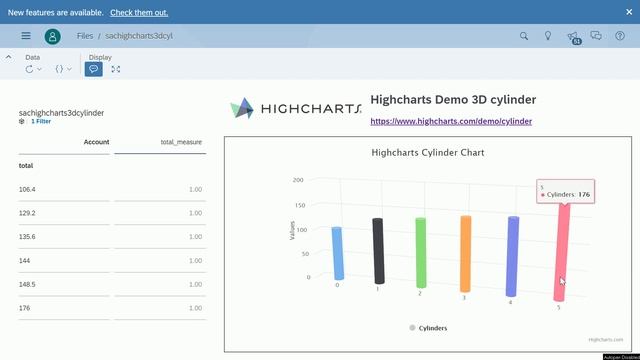Toggle the comment mode button
640x360 pixels.
[x=93, y=69]
